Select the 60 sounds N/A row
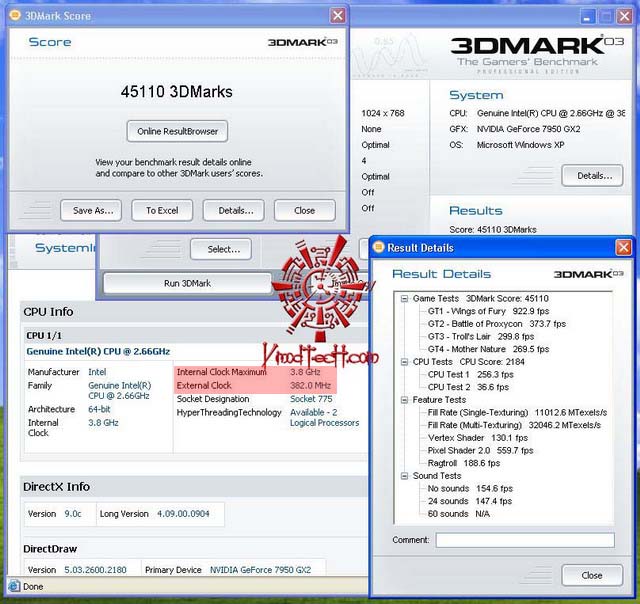Viewport: 640px width, 604px height. tap(458, 514)
